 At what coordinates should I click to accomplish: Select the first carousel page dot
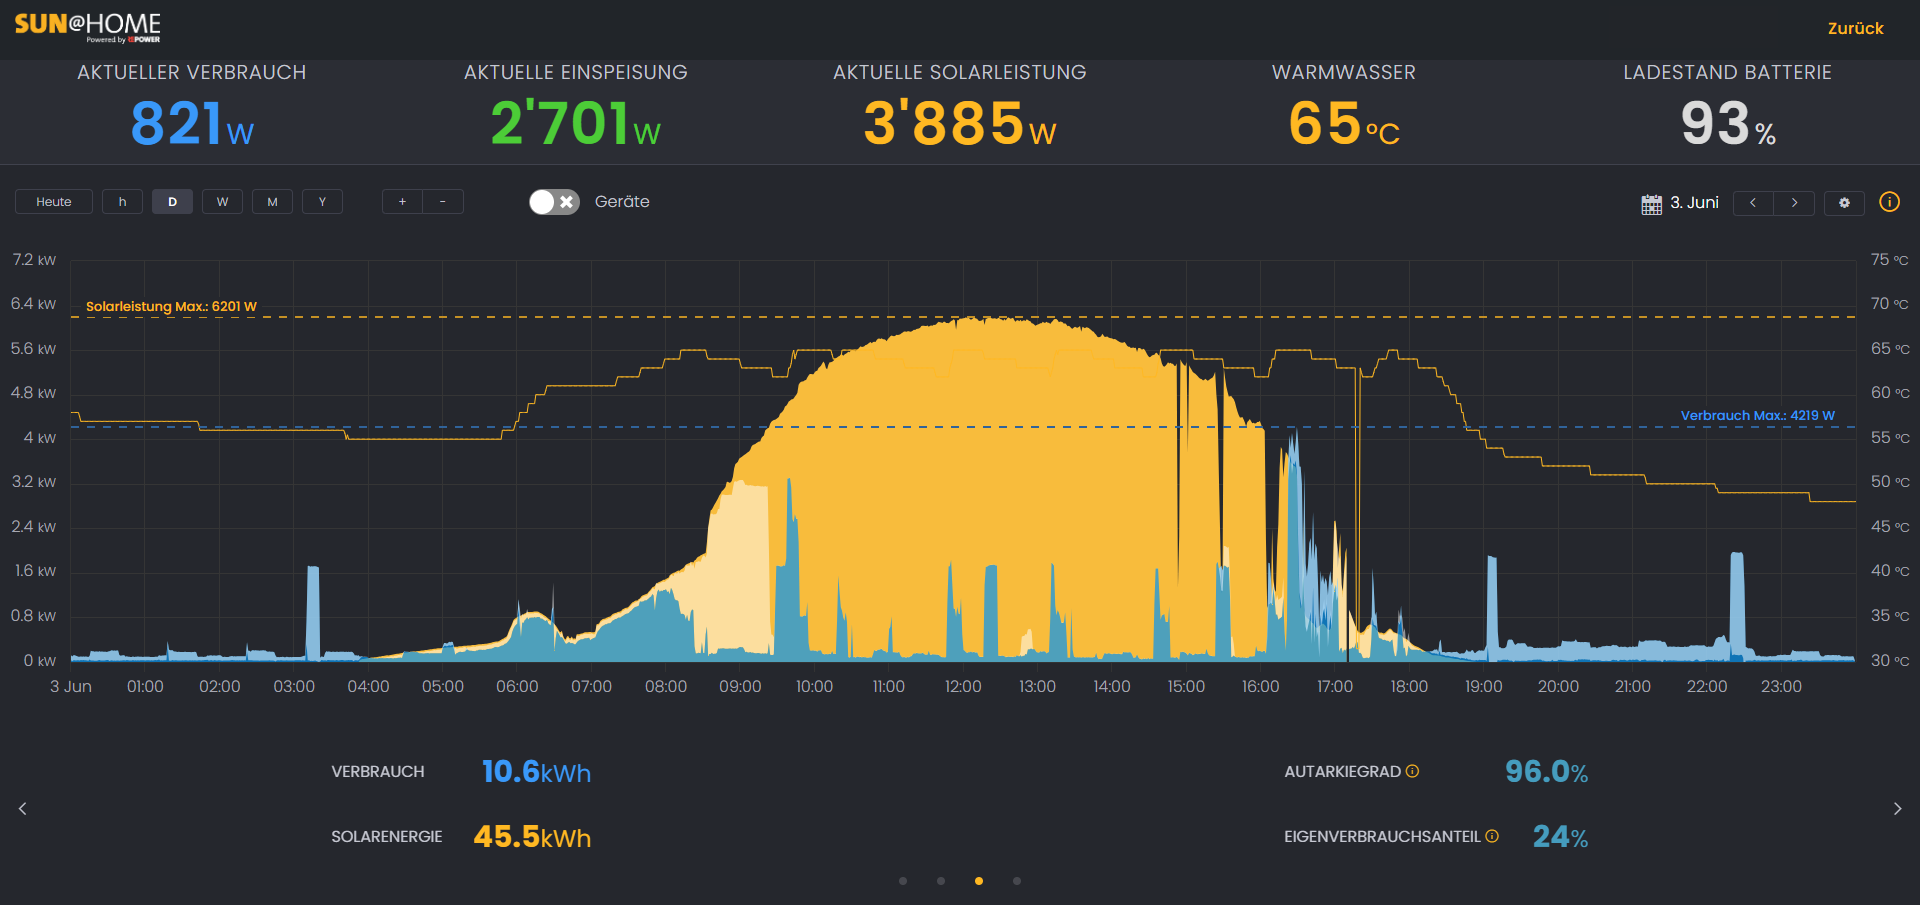[903, 881]
